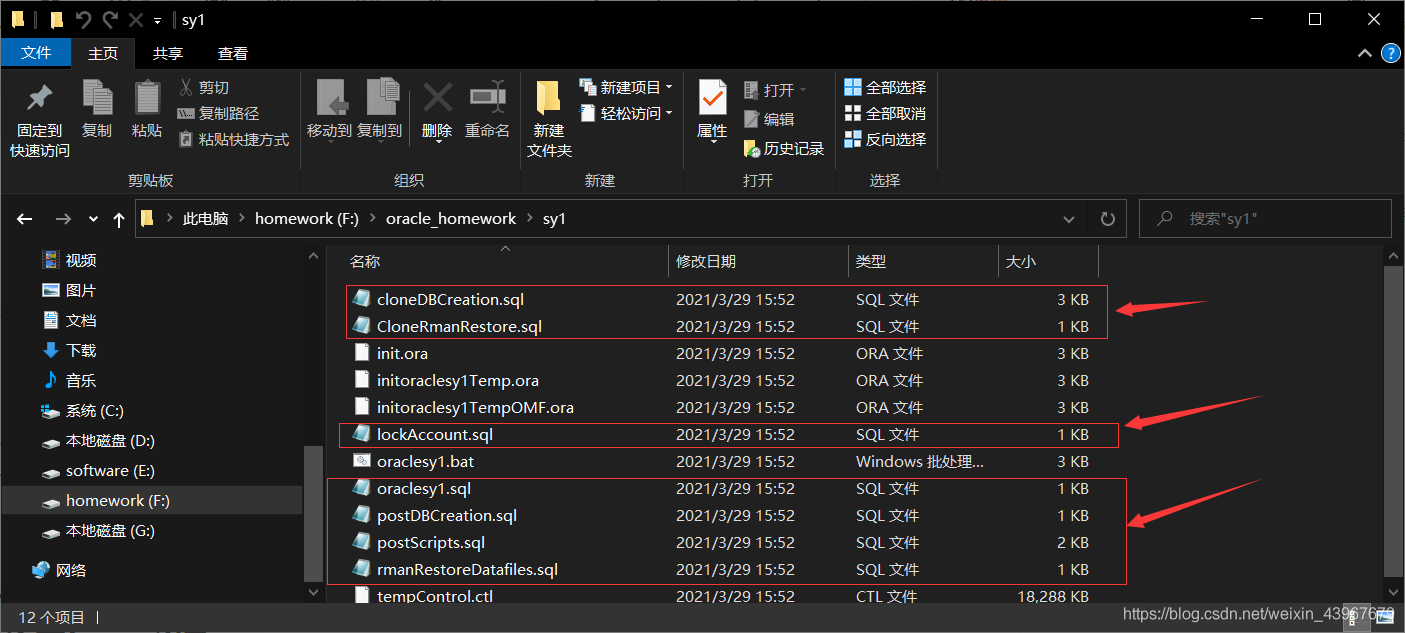This screenshot has width=1405, height=633.
Task: Switch to the Share (共享) tab
Action: (168, 53)
